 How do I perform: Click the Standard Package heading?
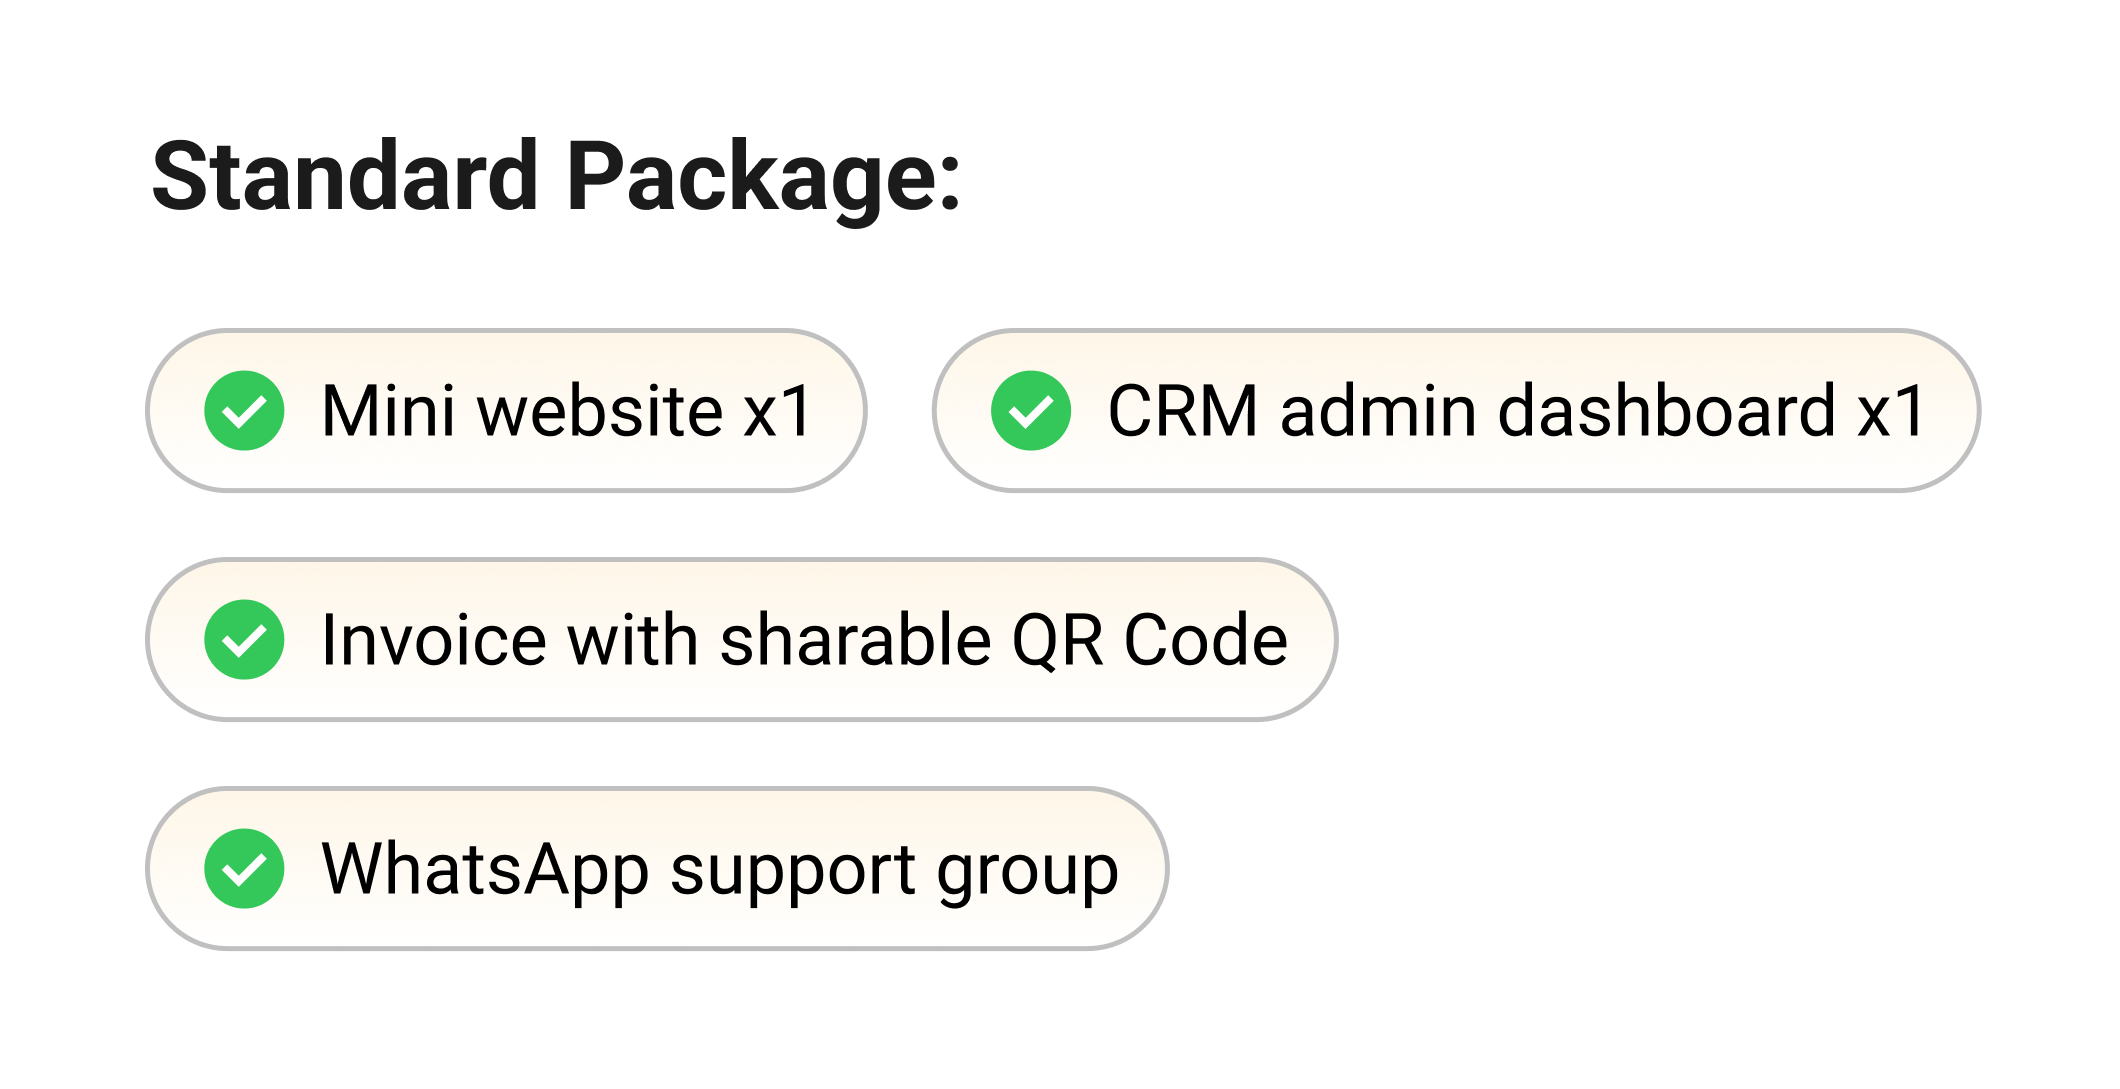(x=556, y=178)
